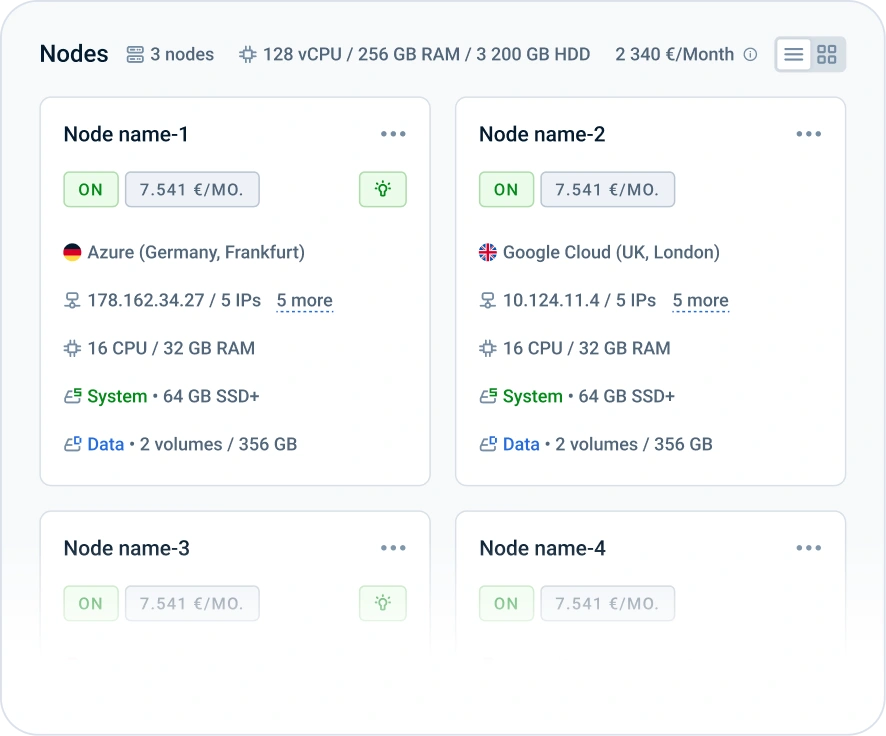Click the CPU chip icon on Node name-2
The height and width of the screenshot is (736, 886).
click(487, 349)
